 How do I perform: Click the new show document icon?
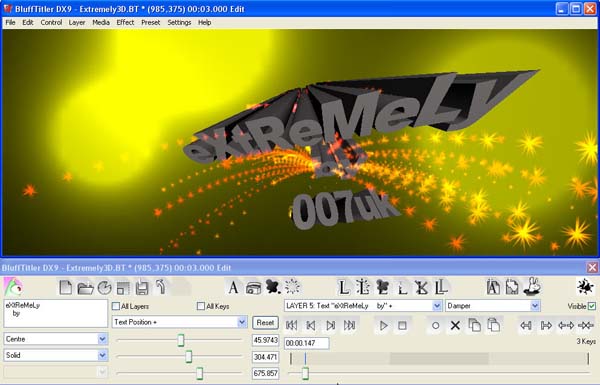point(65,287)
